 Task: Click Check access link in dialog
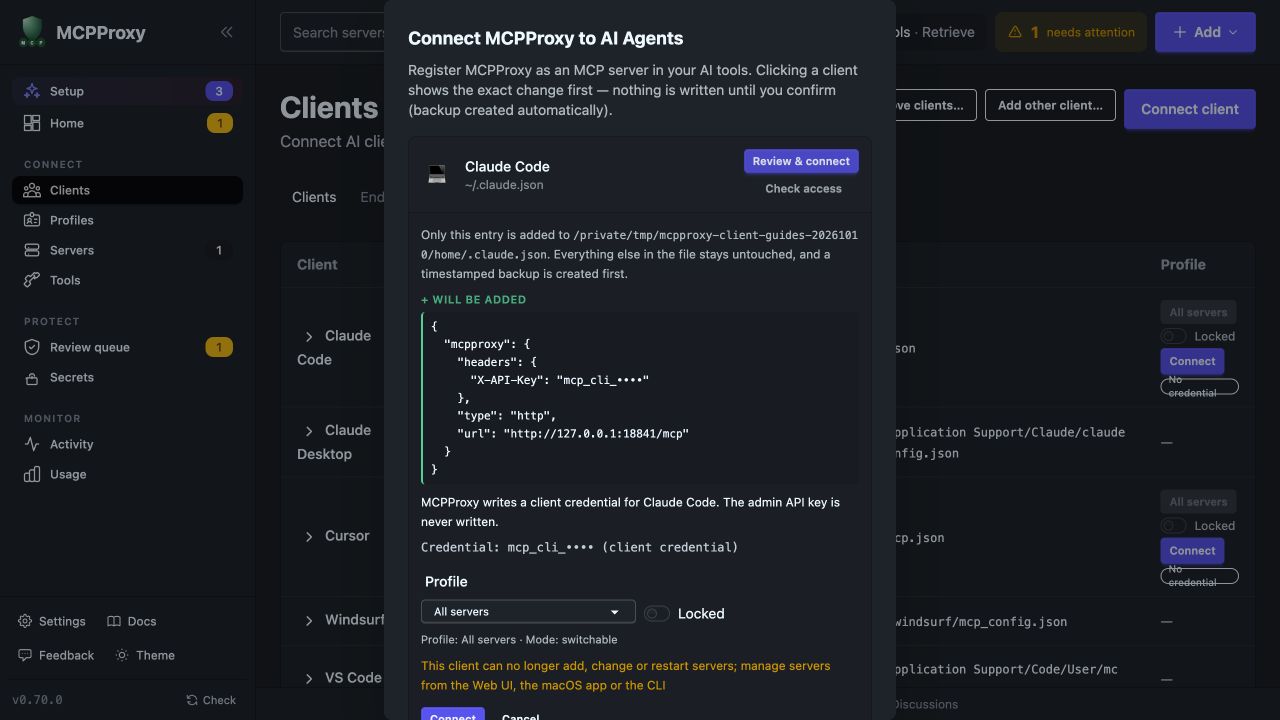pyautogui.click(x=803, y=189)
